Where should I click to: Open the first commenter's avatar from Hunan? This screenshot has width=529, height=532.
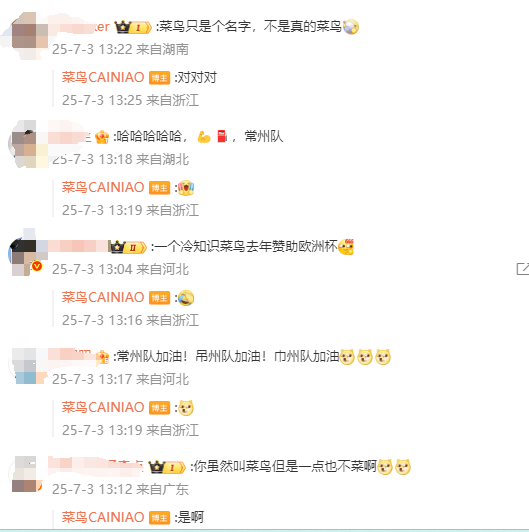point(30,35)
